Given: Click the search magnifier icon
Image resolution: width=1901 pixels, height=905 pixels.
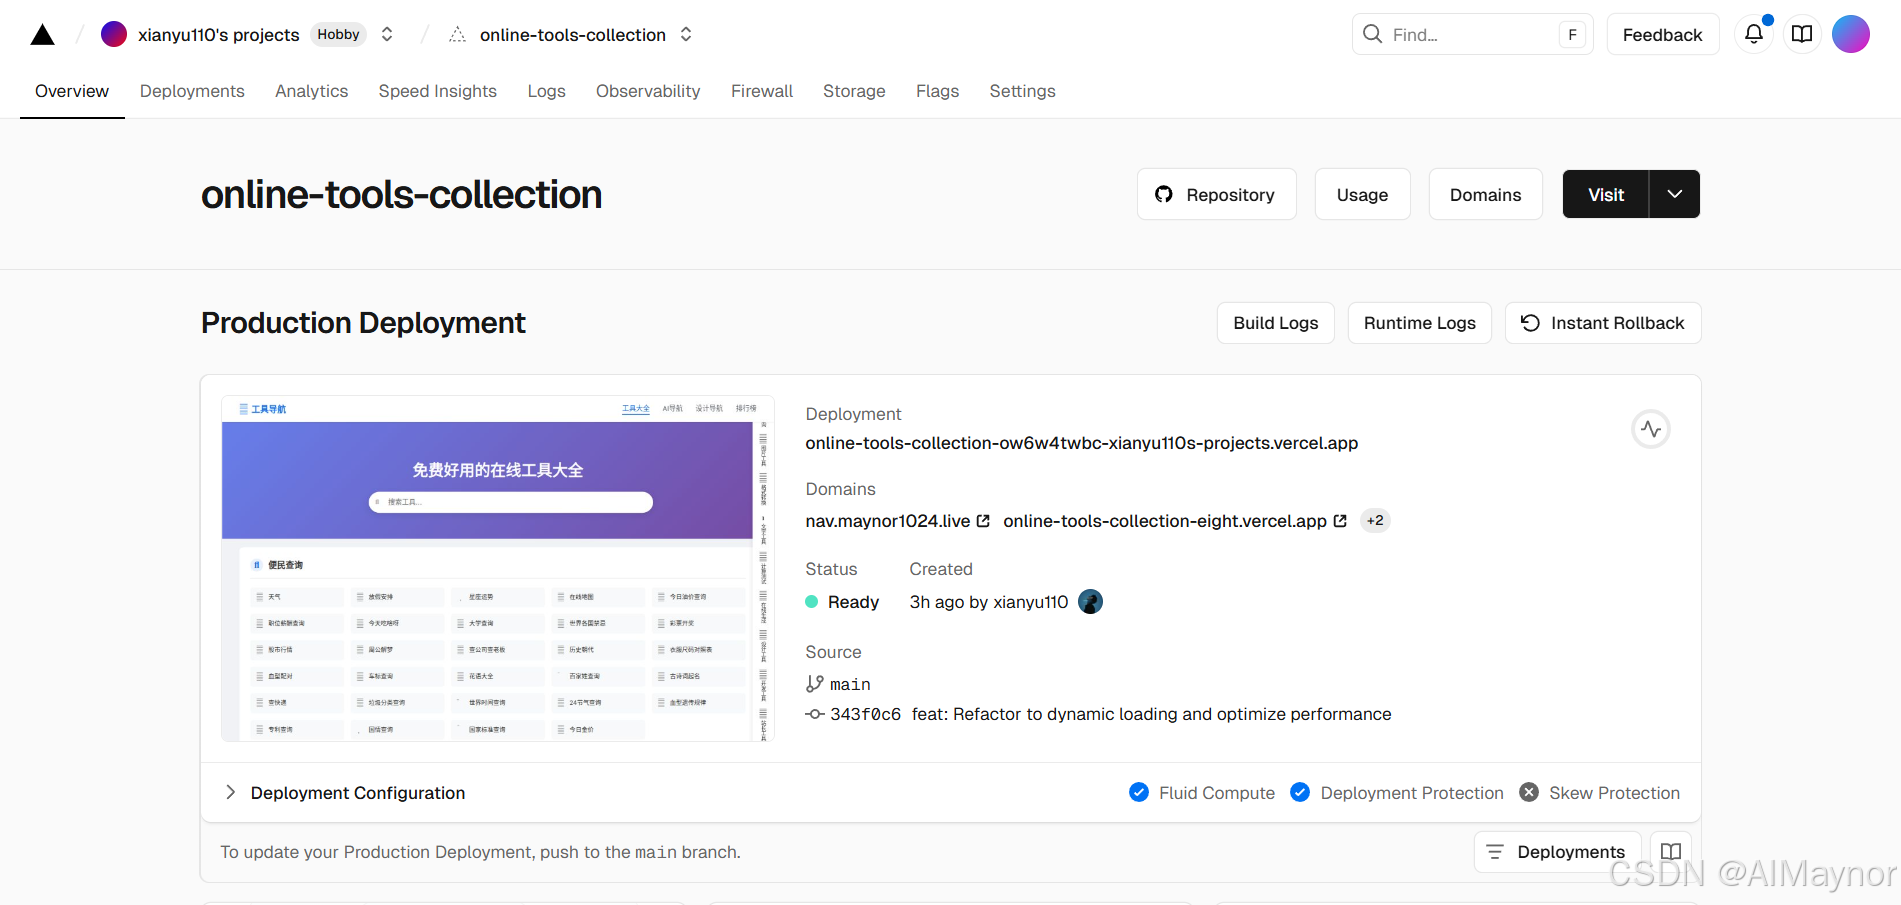Looking at the screenshot, I should pyautogui.click(x=1373, y=34).
